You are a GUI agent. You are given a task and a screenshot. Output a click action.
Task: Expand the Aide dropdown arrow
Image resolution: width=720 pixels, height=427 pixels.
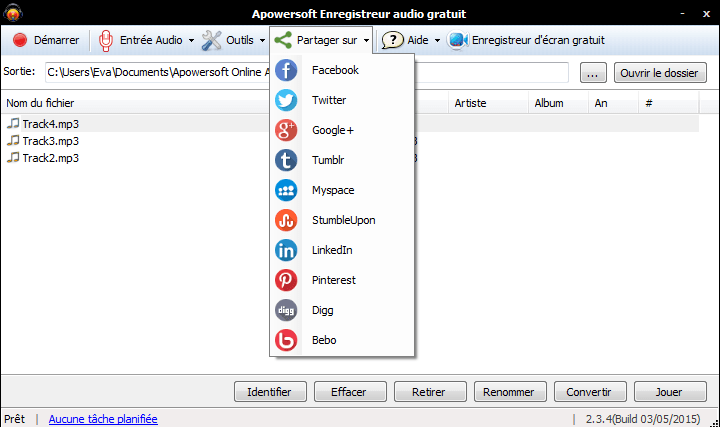[x=437, y=40]
